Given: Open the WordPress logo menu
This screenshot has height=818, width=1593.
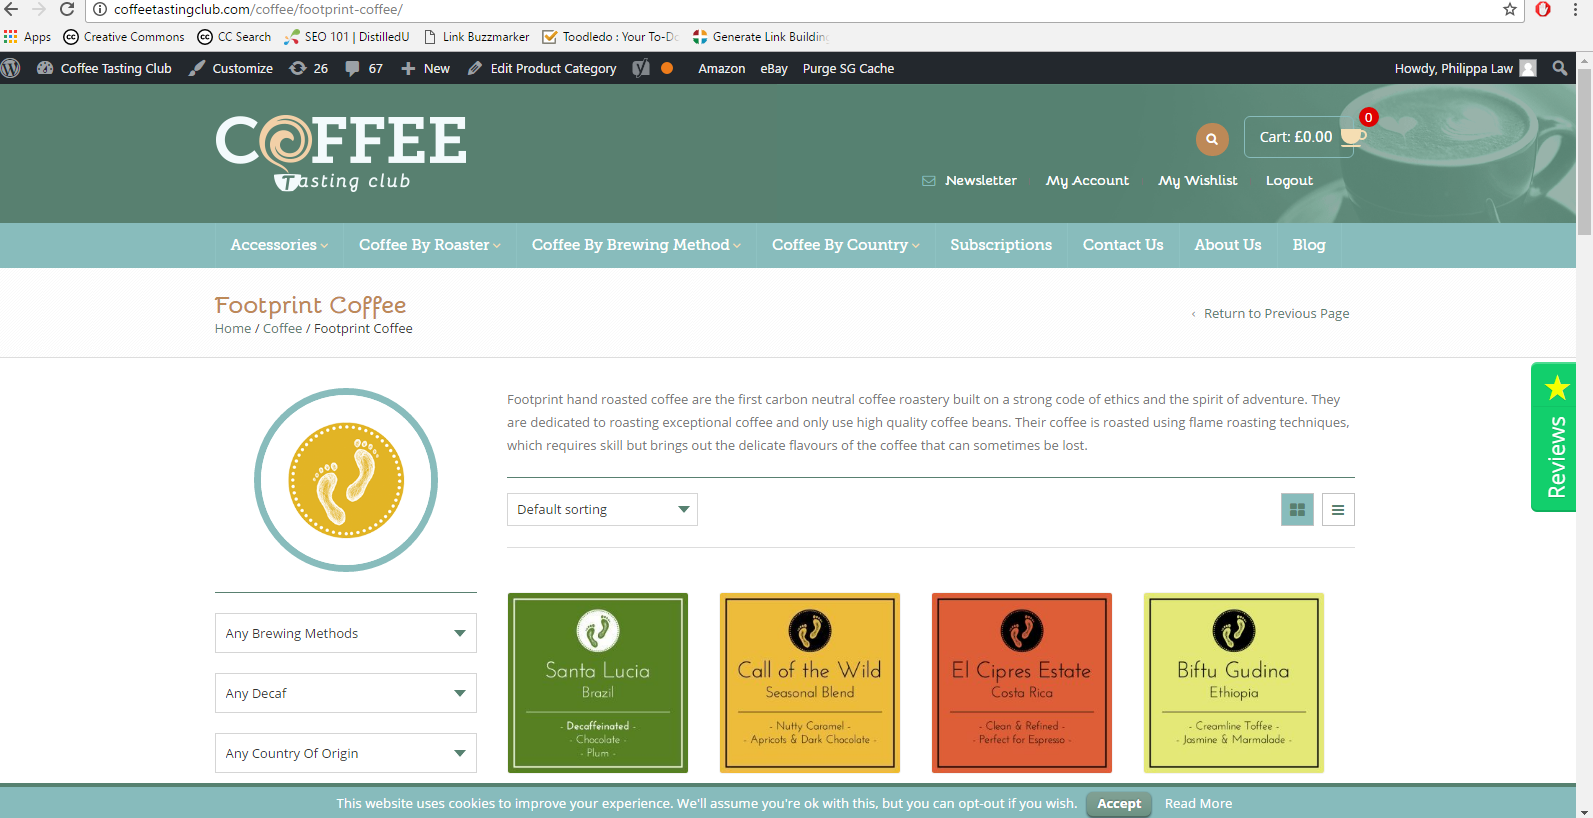Looking at the screenshot, I should point(11,68).
